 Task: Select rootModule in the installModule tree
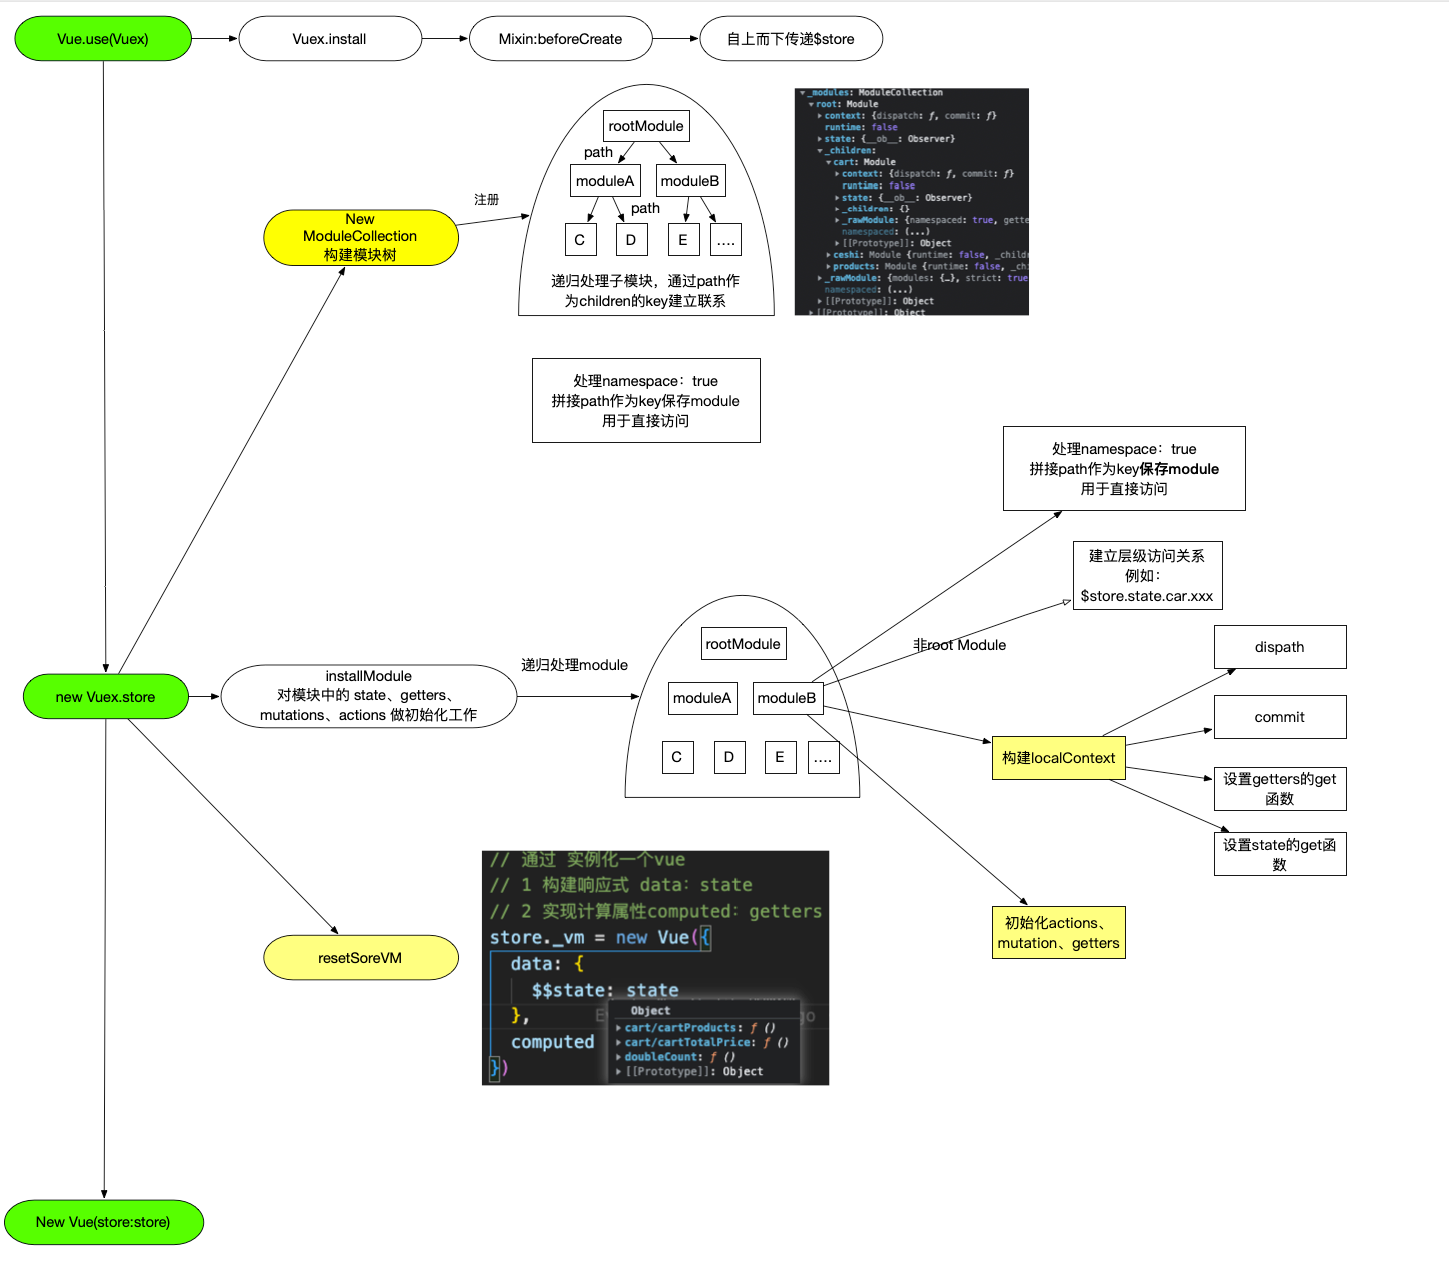[x=743, y=644]
